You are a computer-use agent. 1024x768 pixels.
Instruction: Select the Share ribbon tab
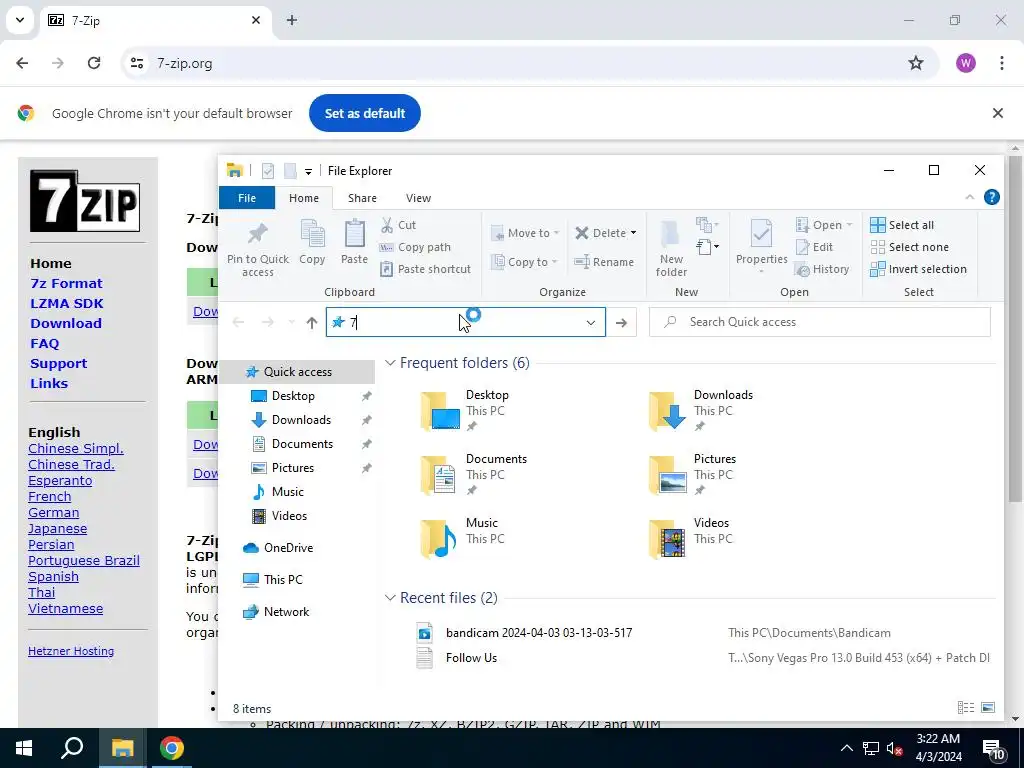[362, 198]
